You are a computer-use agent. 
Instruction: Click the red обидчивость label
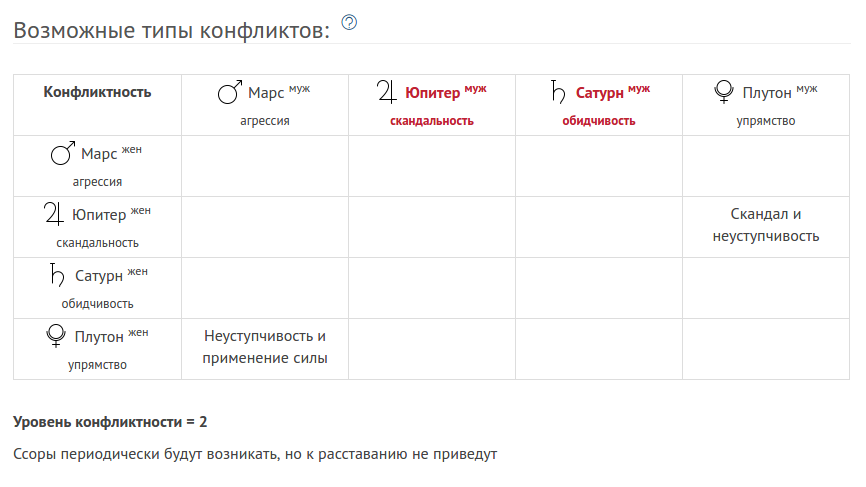coord(599,121)
